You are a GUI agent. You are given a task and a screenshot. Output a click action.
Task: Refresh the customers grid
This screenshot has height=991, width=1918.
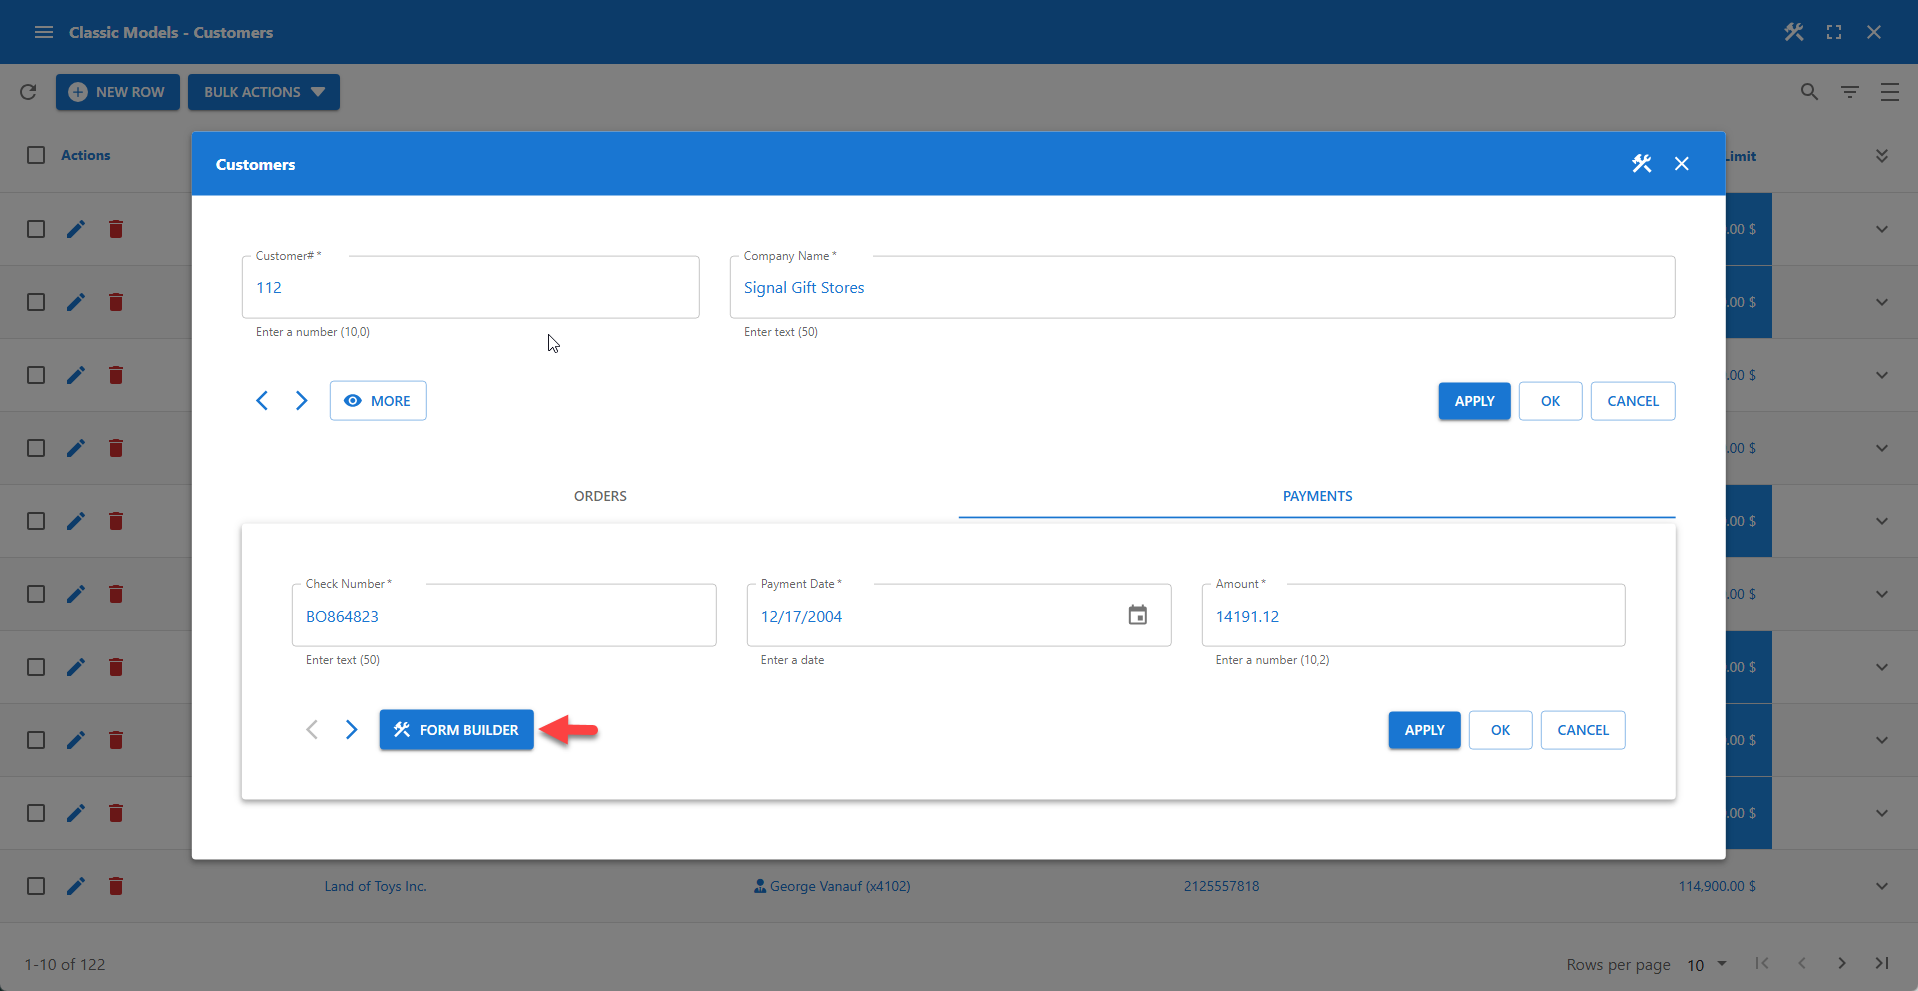[27, 91]
